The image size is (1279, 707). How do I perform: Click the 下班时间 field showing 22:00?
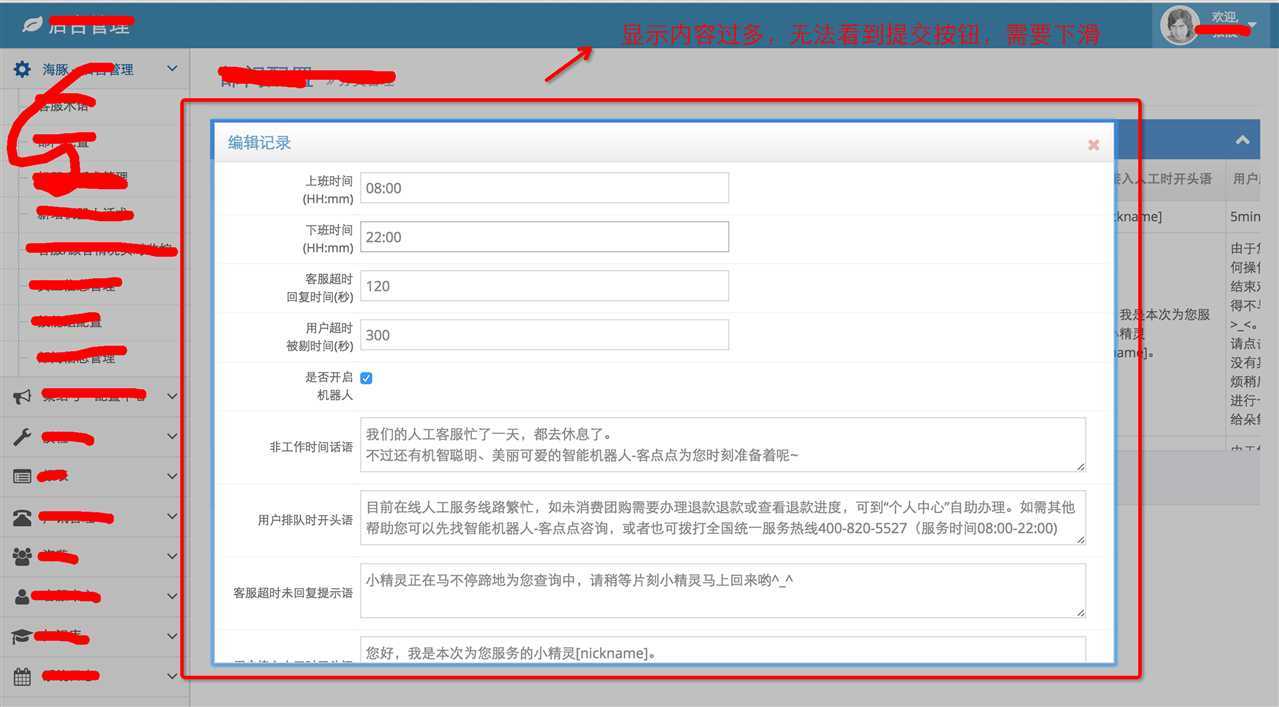point(544,237)
